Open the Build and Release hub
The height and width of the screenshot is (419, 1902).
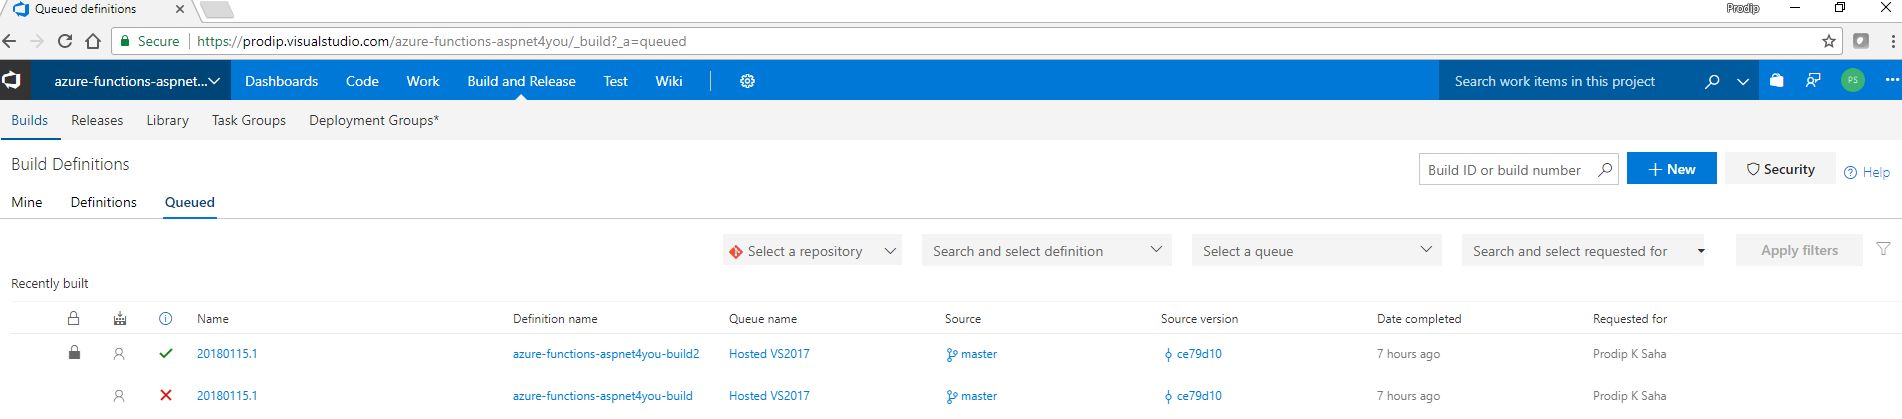[x=522, y=81]
